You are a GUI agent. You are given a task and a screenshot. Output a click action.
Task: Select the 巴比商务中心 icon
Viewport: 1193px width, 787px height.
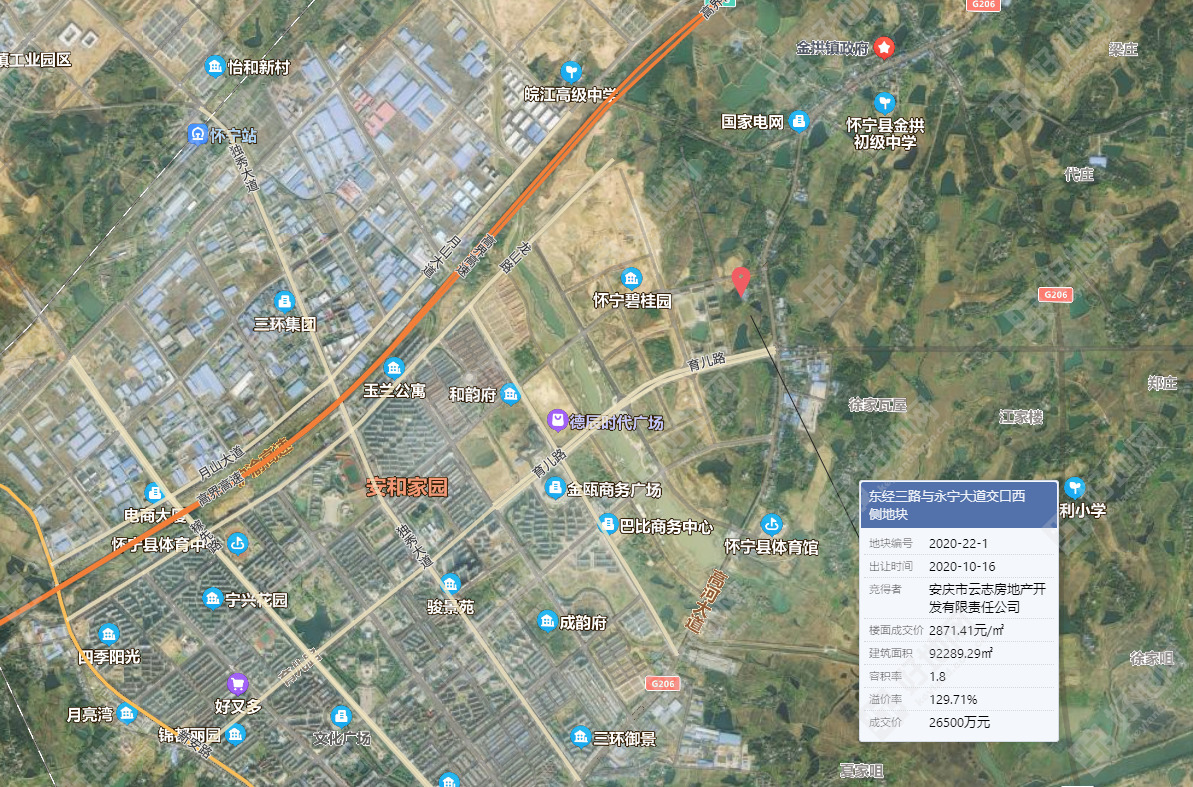(x=608, y=524)
